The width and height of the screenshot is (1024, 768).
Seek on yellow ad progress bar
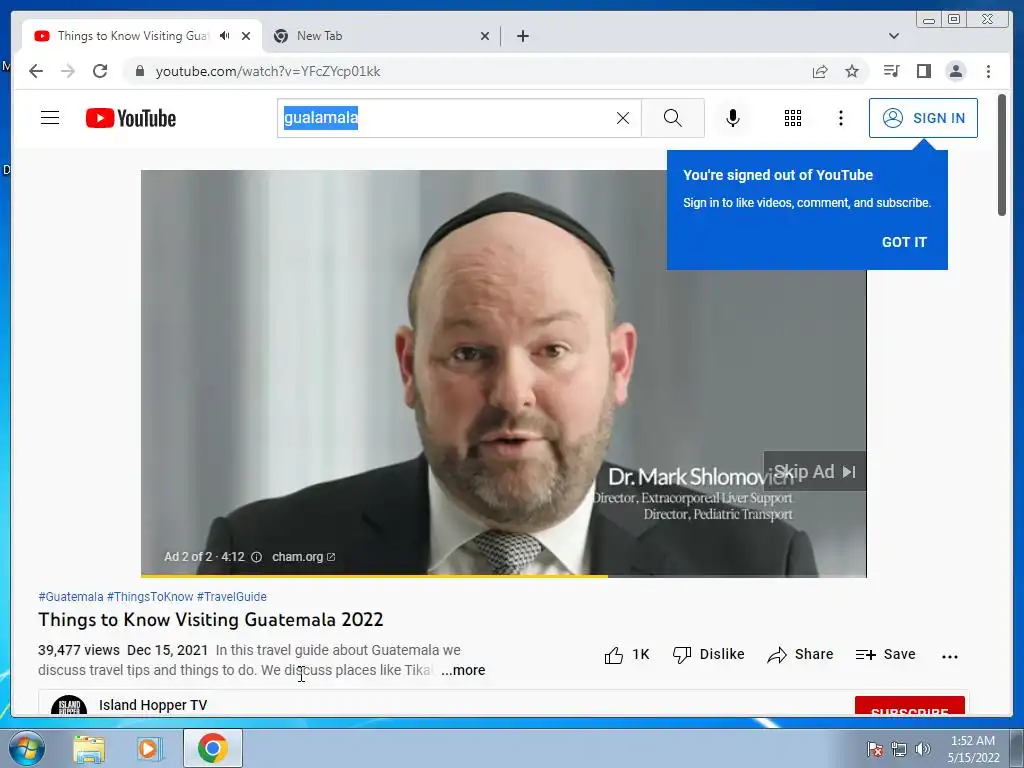pos(504,575)
